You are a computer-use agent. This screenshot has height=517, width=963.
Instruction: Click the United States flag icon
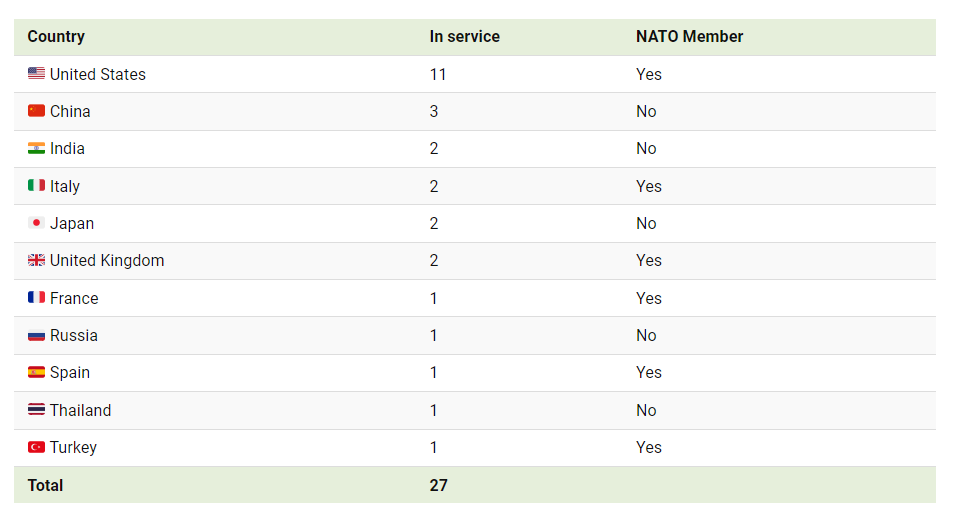coord(36,74)
